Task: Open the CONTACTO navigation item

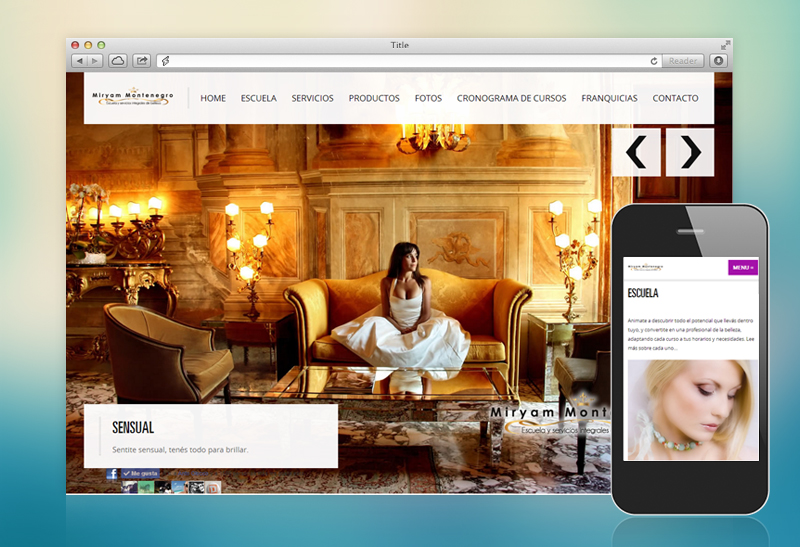Action: pos(675,98)
